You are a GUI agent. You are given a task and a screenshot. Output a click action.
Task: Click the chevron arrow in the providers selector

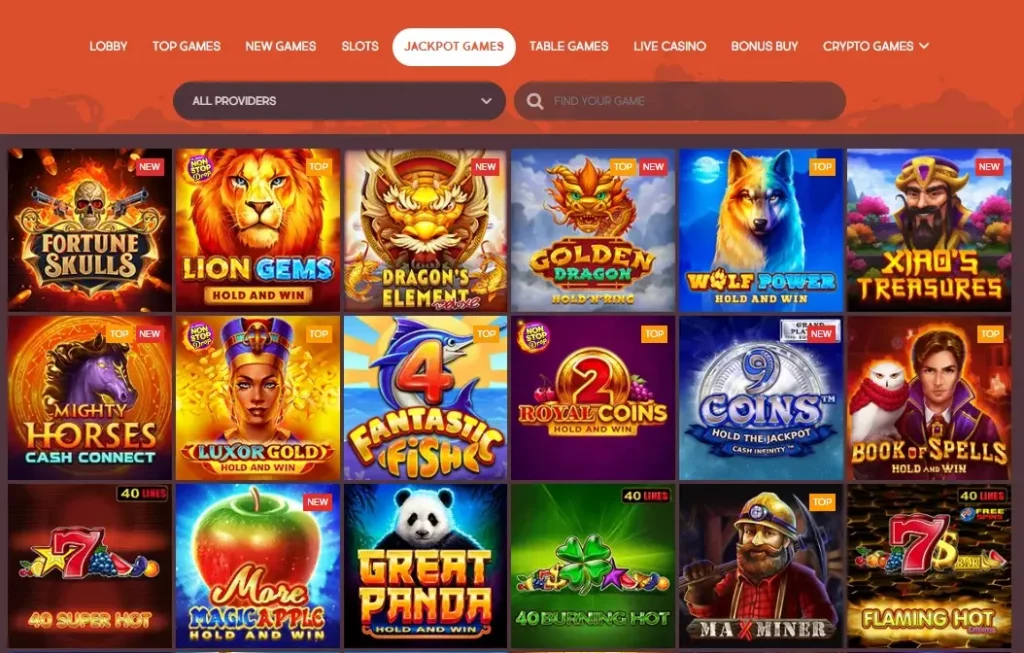[x=486, y=101]
